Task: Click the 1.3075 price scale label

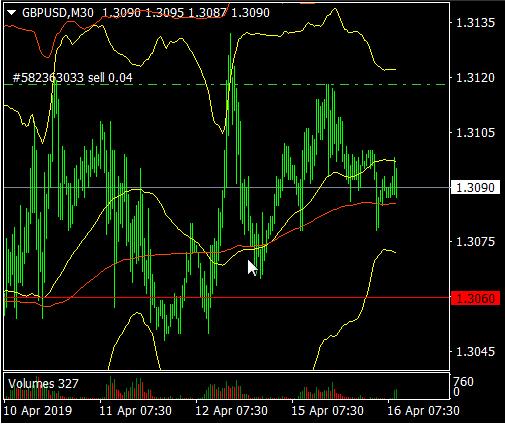Action: coord(475,242)
